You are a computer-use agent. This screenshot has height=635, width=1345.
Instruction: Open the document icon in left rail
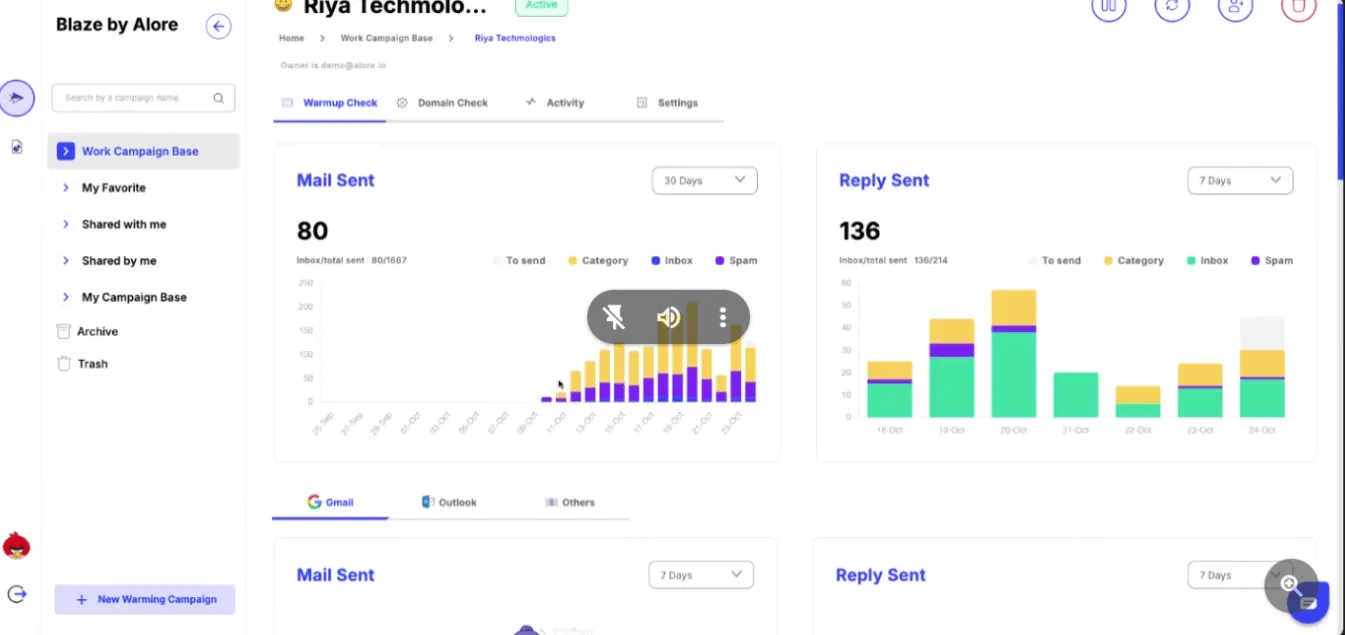click(17, 147)
